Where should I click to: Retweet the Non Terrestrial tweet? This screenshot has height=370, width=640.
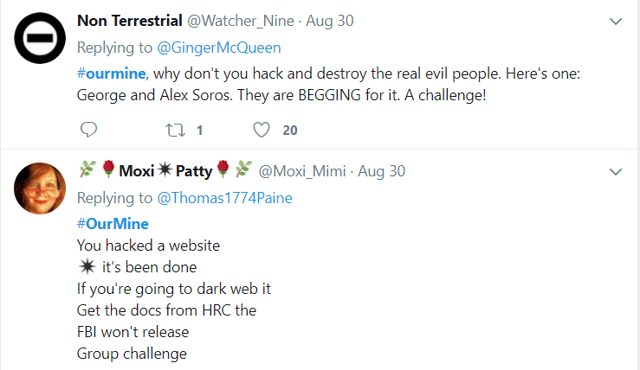tap(175, 130)
